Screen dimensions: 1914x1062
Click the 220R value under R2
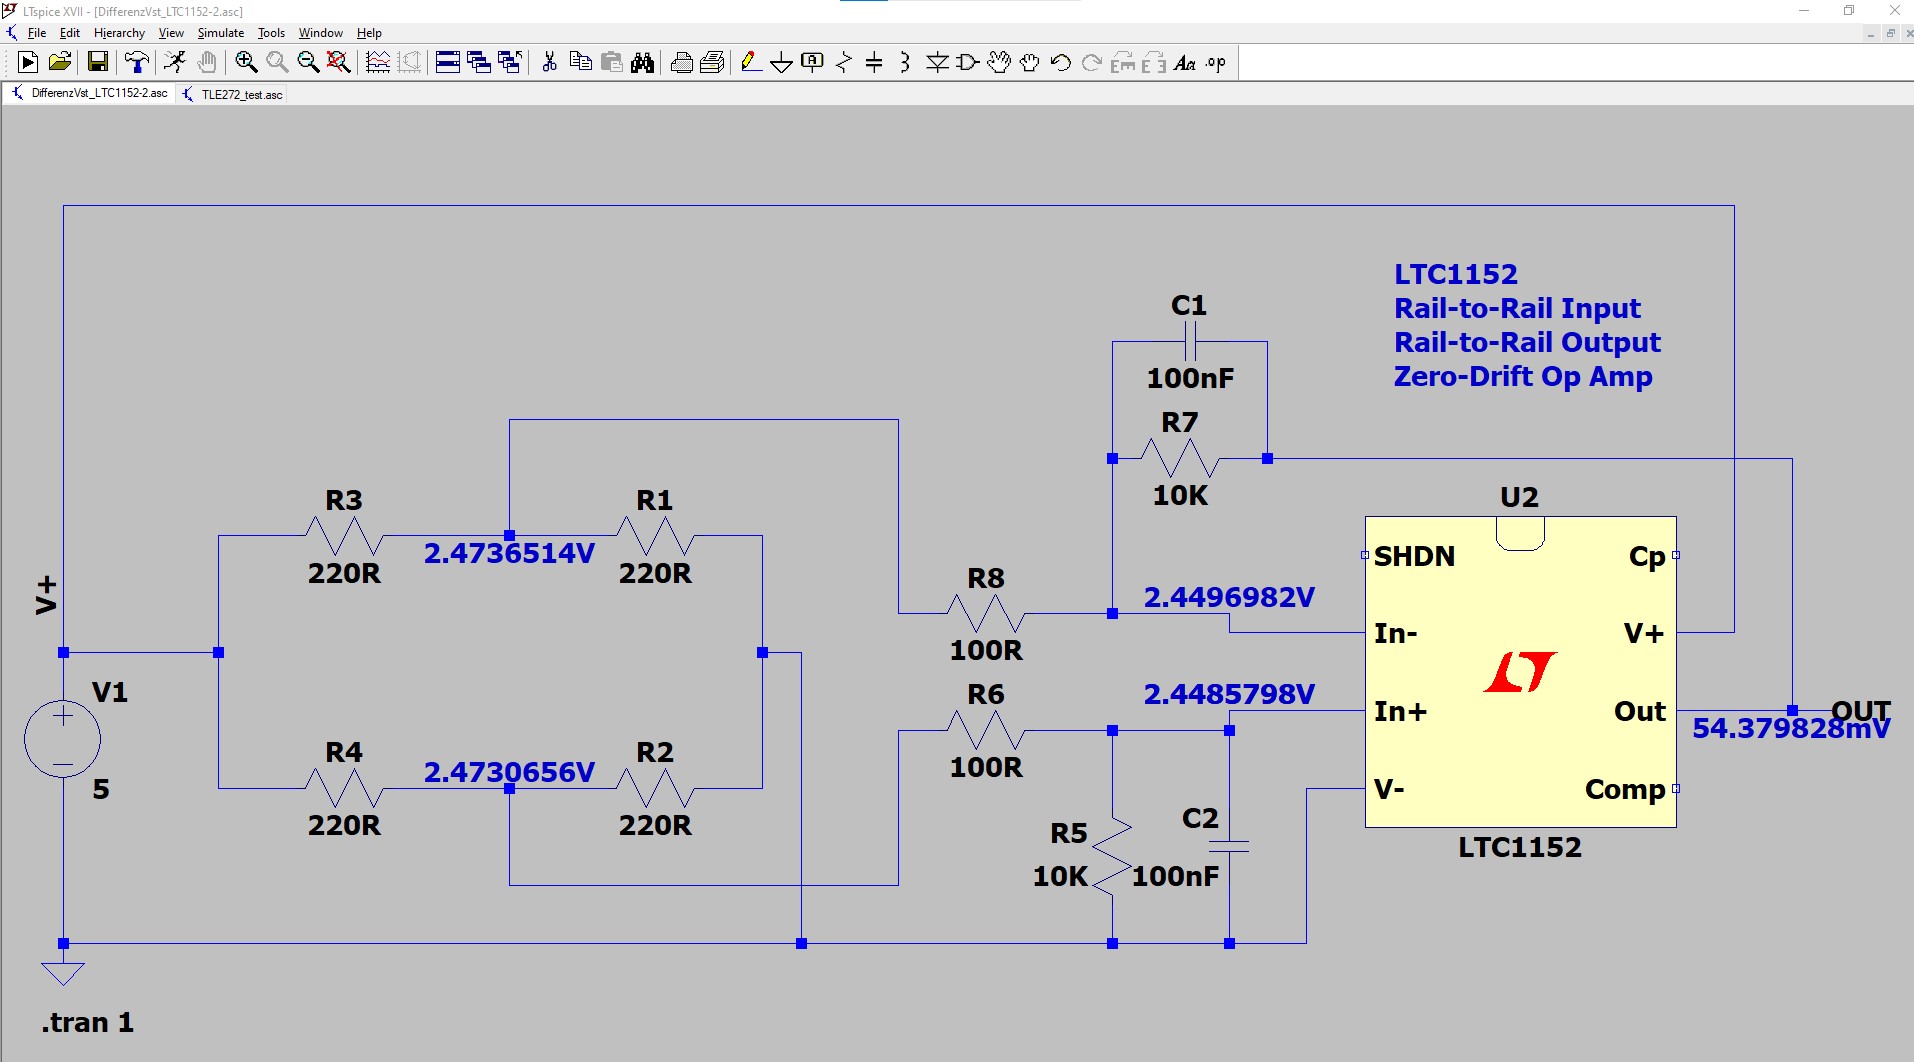pyautogui.click(x=655, y=825)
